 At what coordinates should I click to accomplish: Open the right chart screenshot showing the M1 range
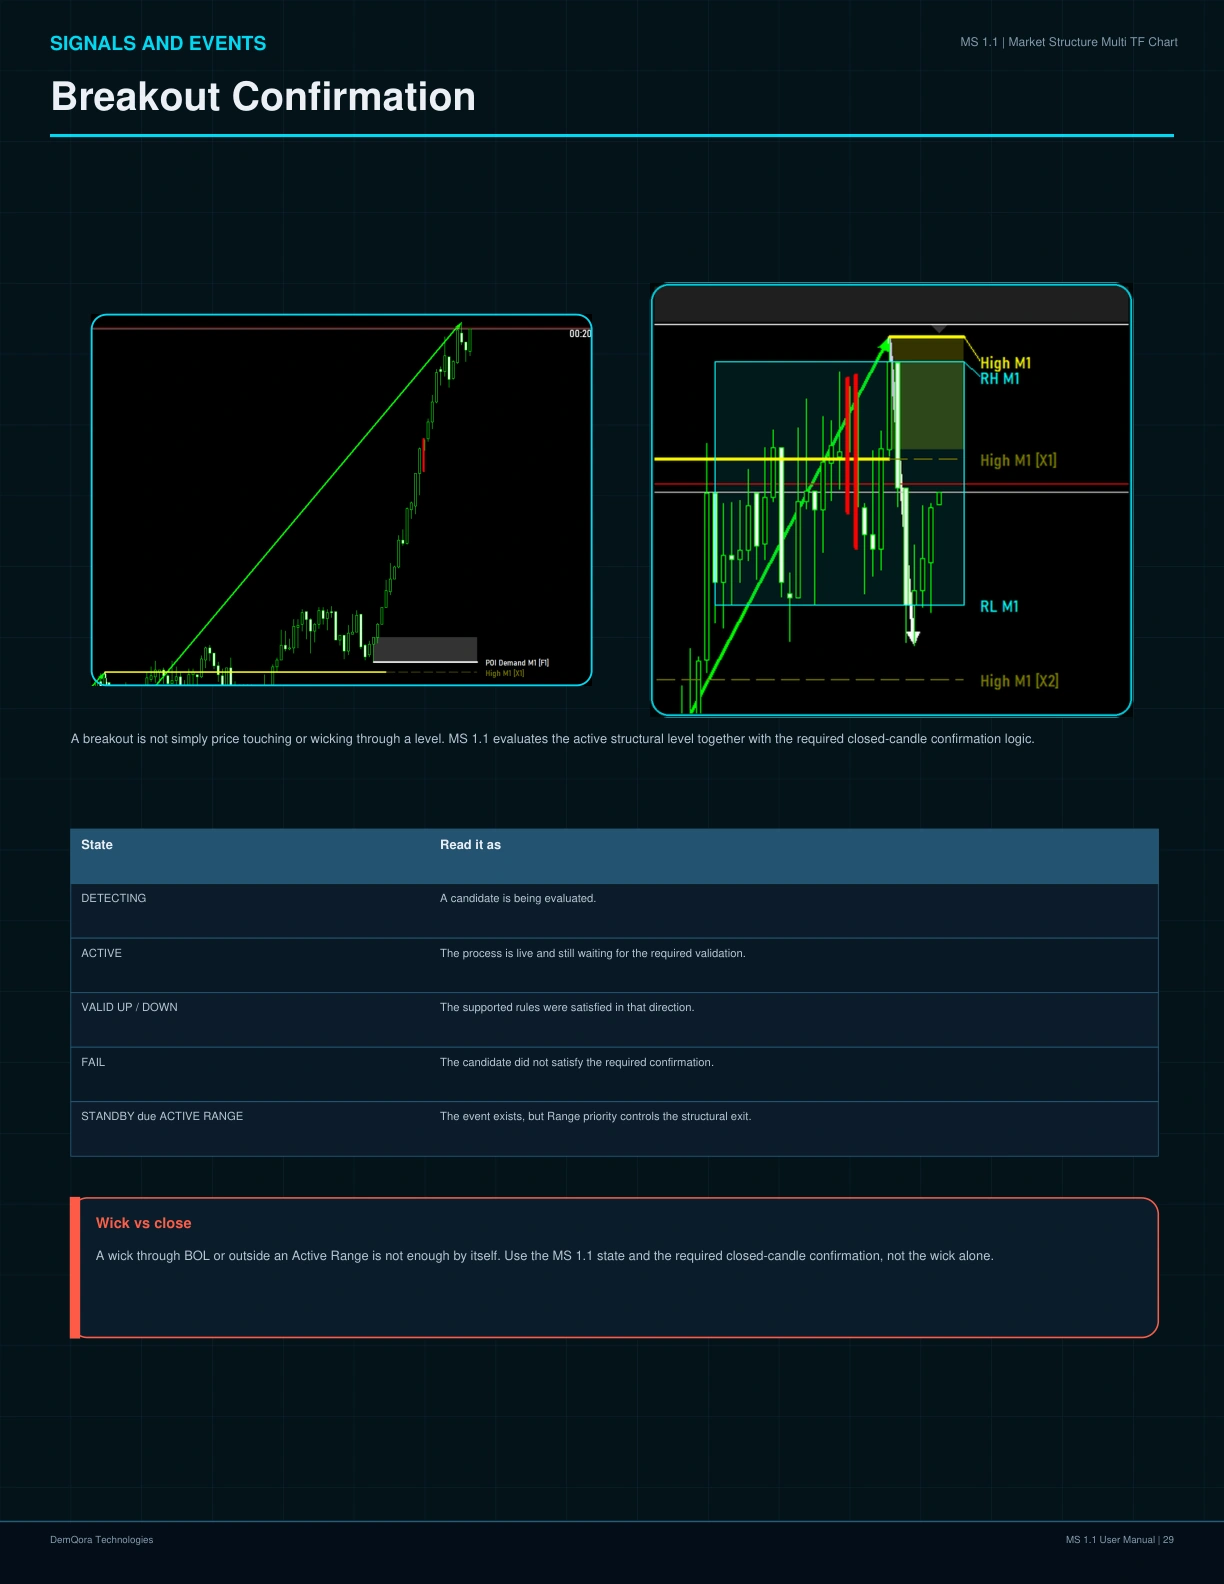tap(891, 500)
